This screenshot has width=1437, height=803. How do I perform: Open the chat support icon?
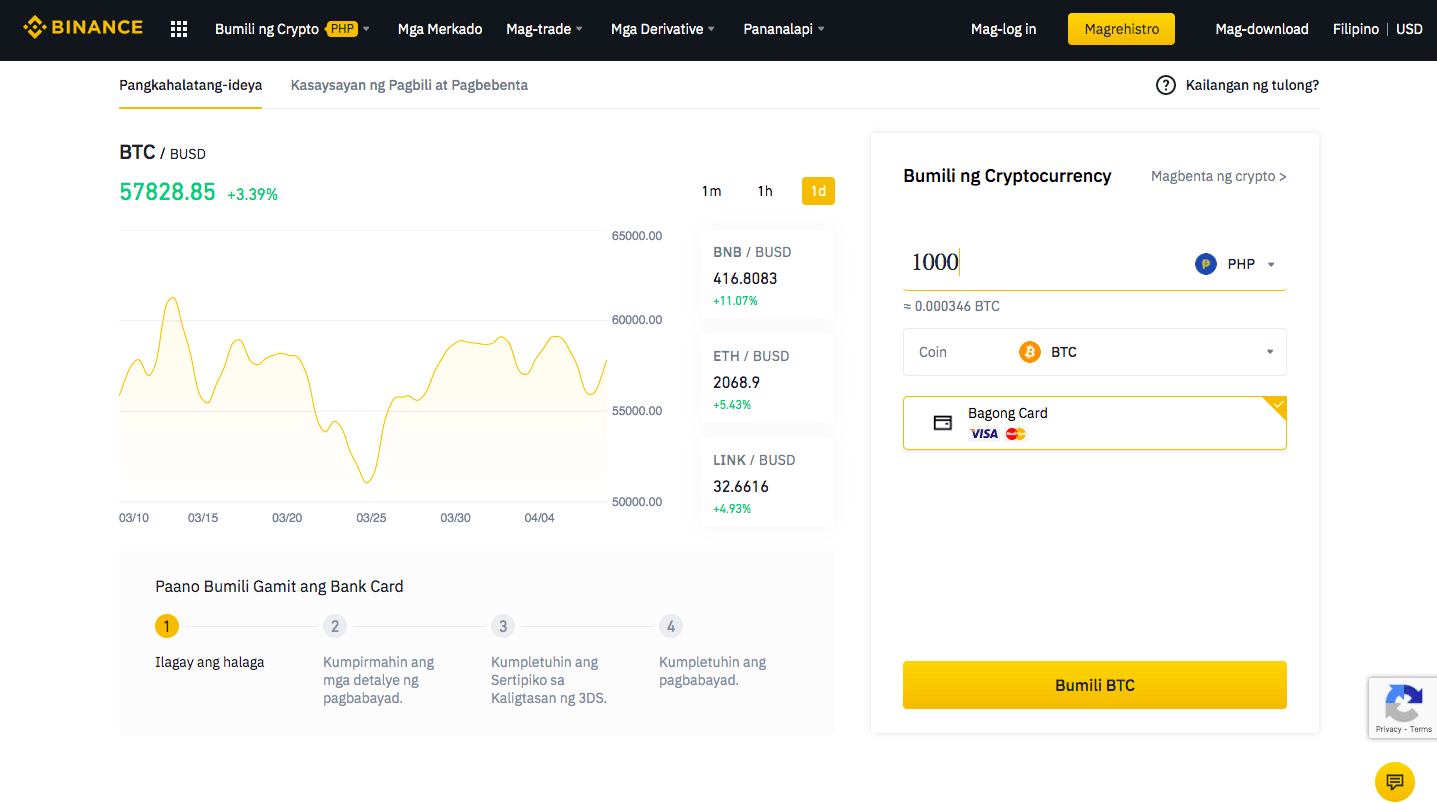pyautogui.click(x=1395, y=781)
